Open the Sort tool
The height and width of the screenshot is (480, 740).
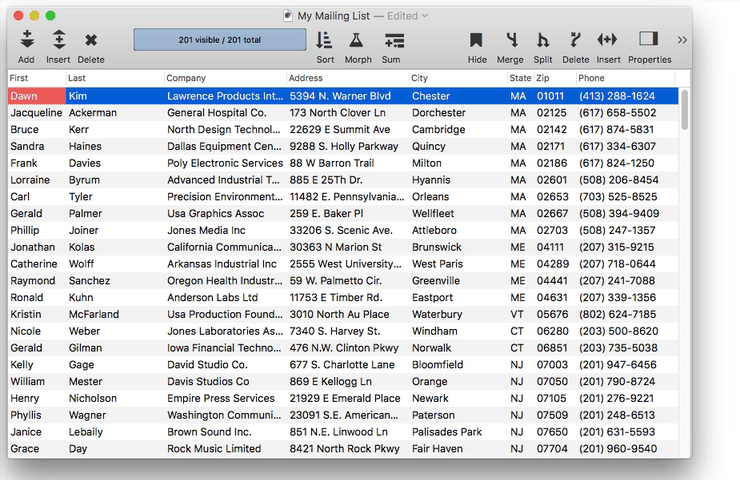tap(325, 40)
